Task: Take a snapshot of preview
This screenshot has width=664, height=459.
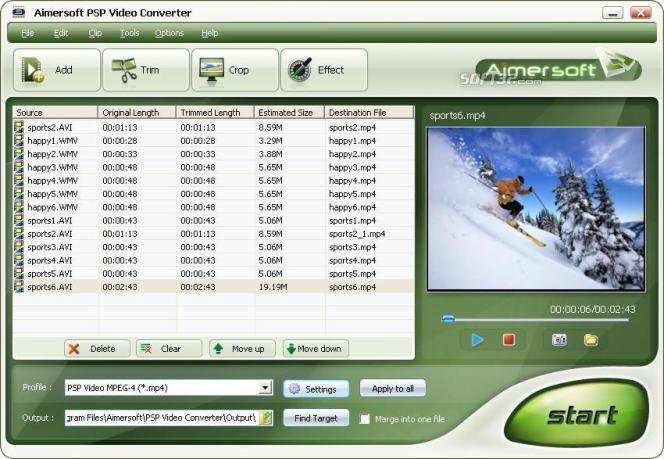Action: coord(559,340)
